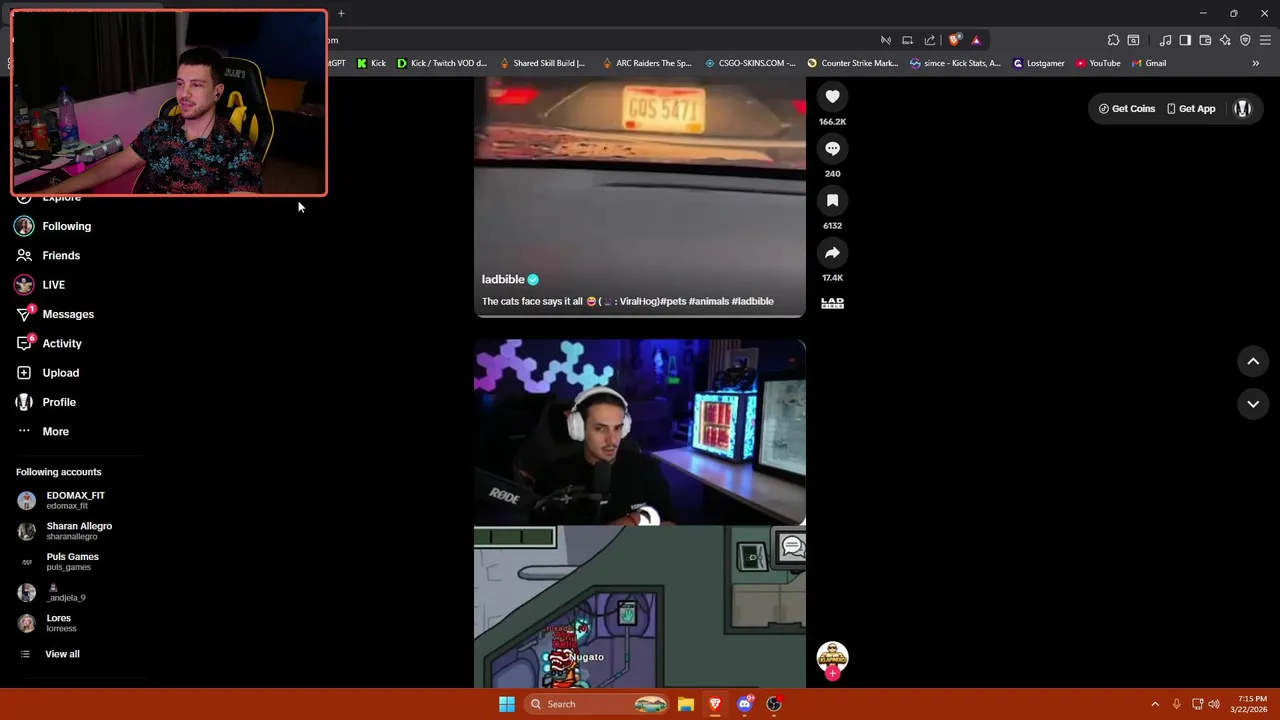Open the Kick bookmark
The image size is (1280, 720).
pyautogui.click(x=371, y=63)
